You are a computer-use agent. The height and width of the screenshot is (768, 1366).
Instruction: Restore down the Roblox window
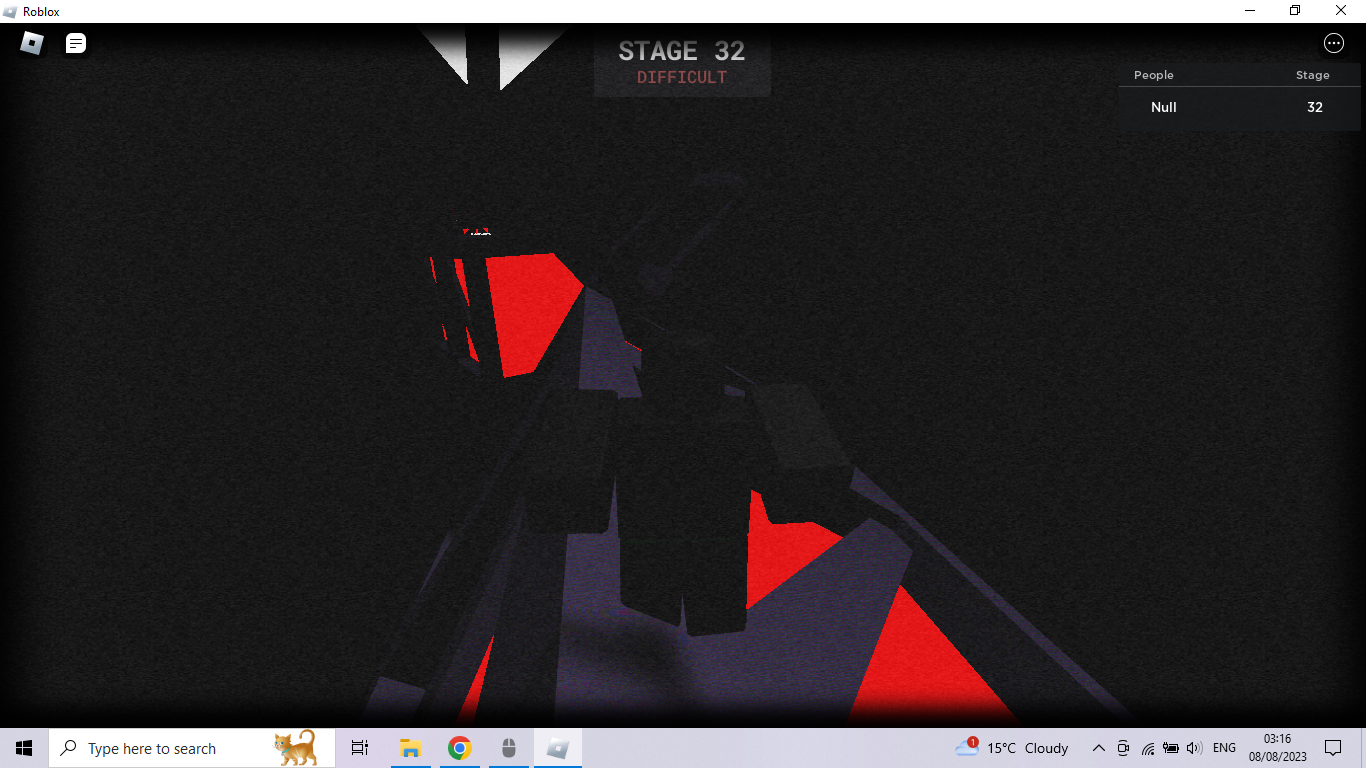click(1295, 11)
